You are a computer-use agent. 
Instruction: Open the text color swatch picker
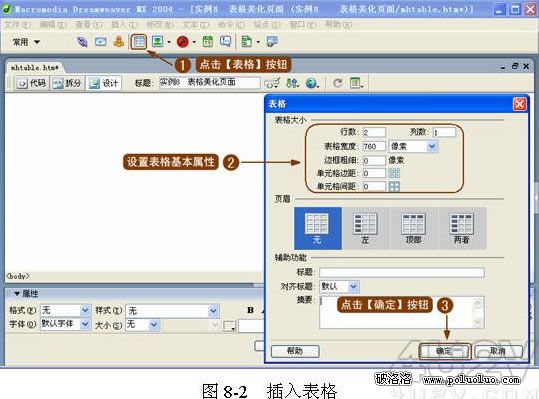click(229, 325)
